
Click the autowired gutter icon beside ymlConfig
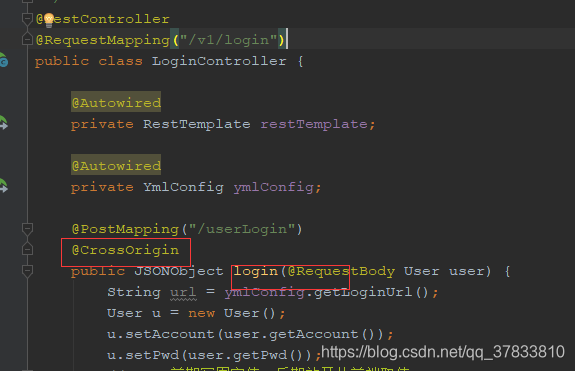pos(3,186)
